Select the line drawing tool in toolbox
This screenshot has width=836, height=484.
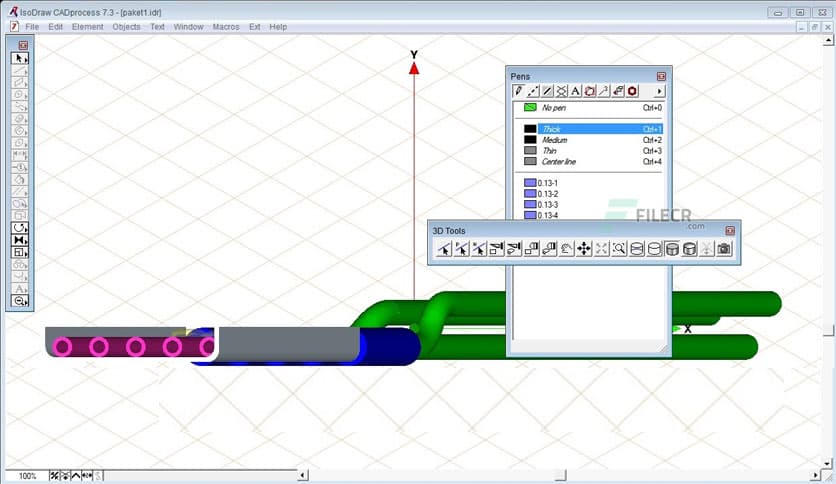(x=20, y=70)
